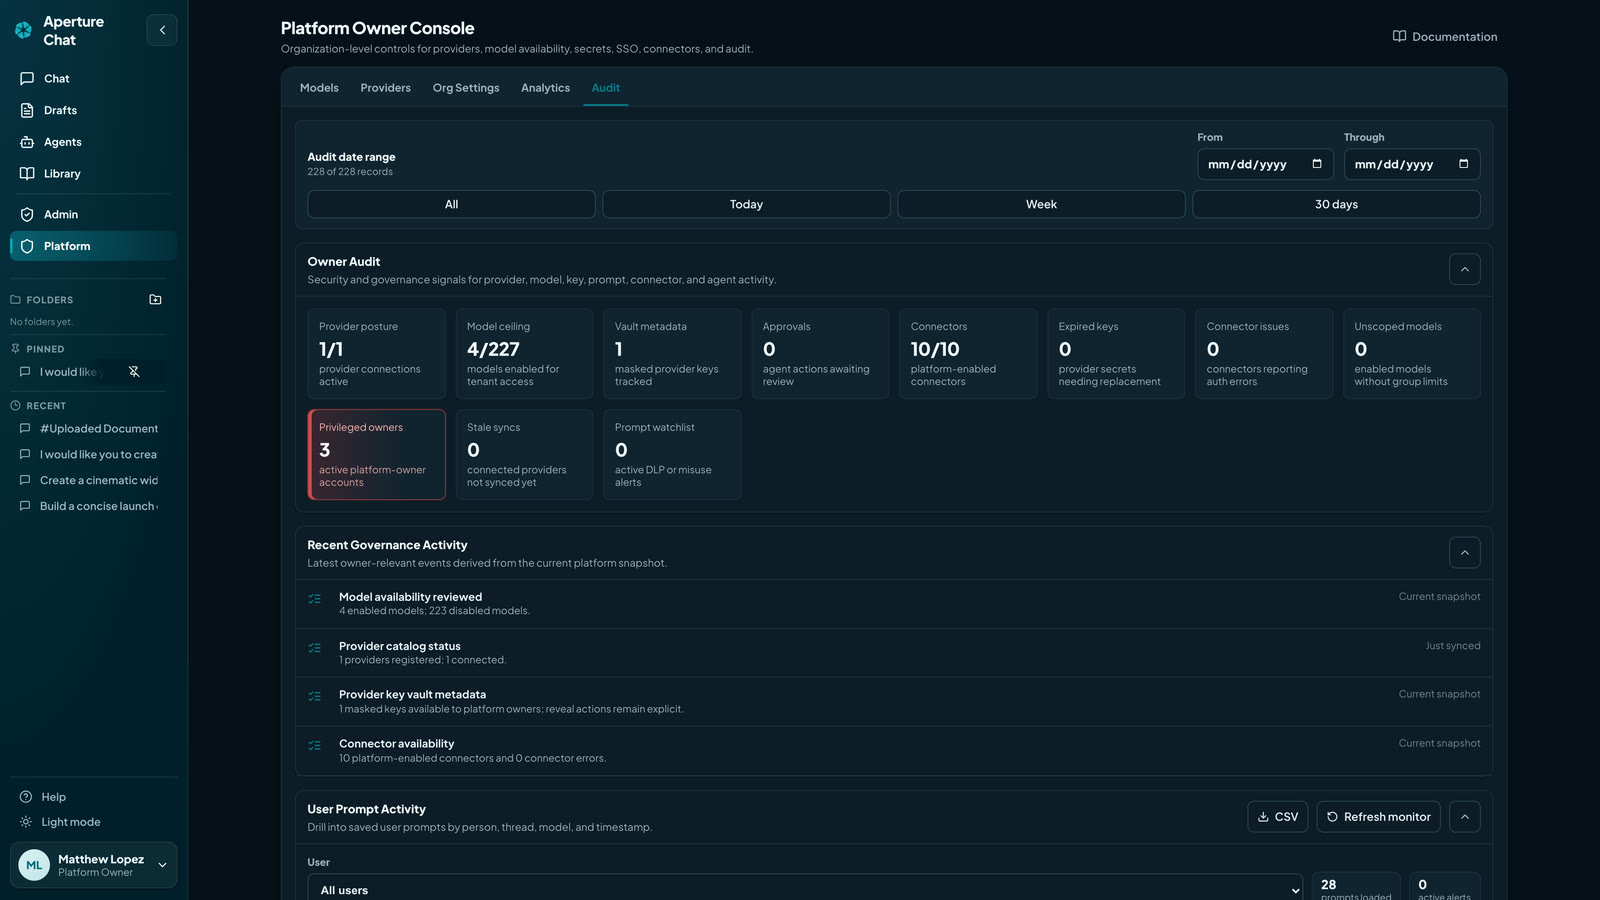
Task: Select the Audit tab
Action: click(x=606, y=88)
